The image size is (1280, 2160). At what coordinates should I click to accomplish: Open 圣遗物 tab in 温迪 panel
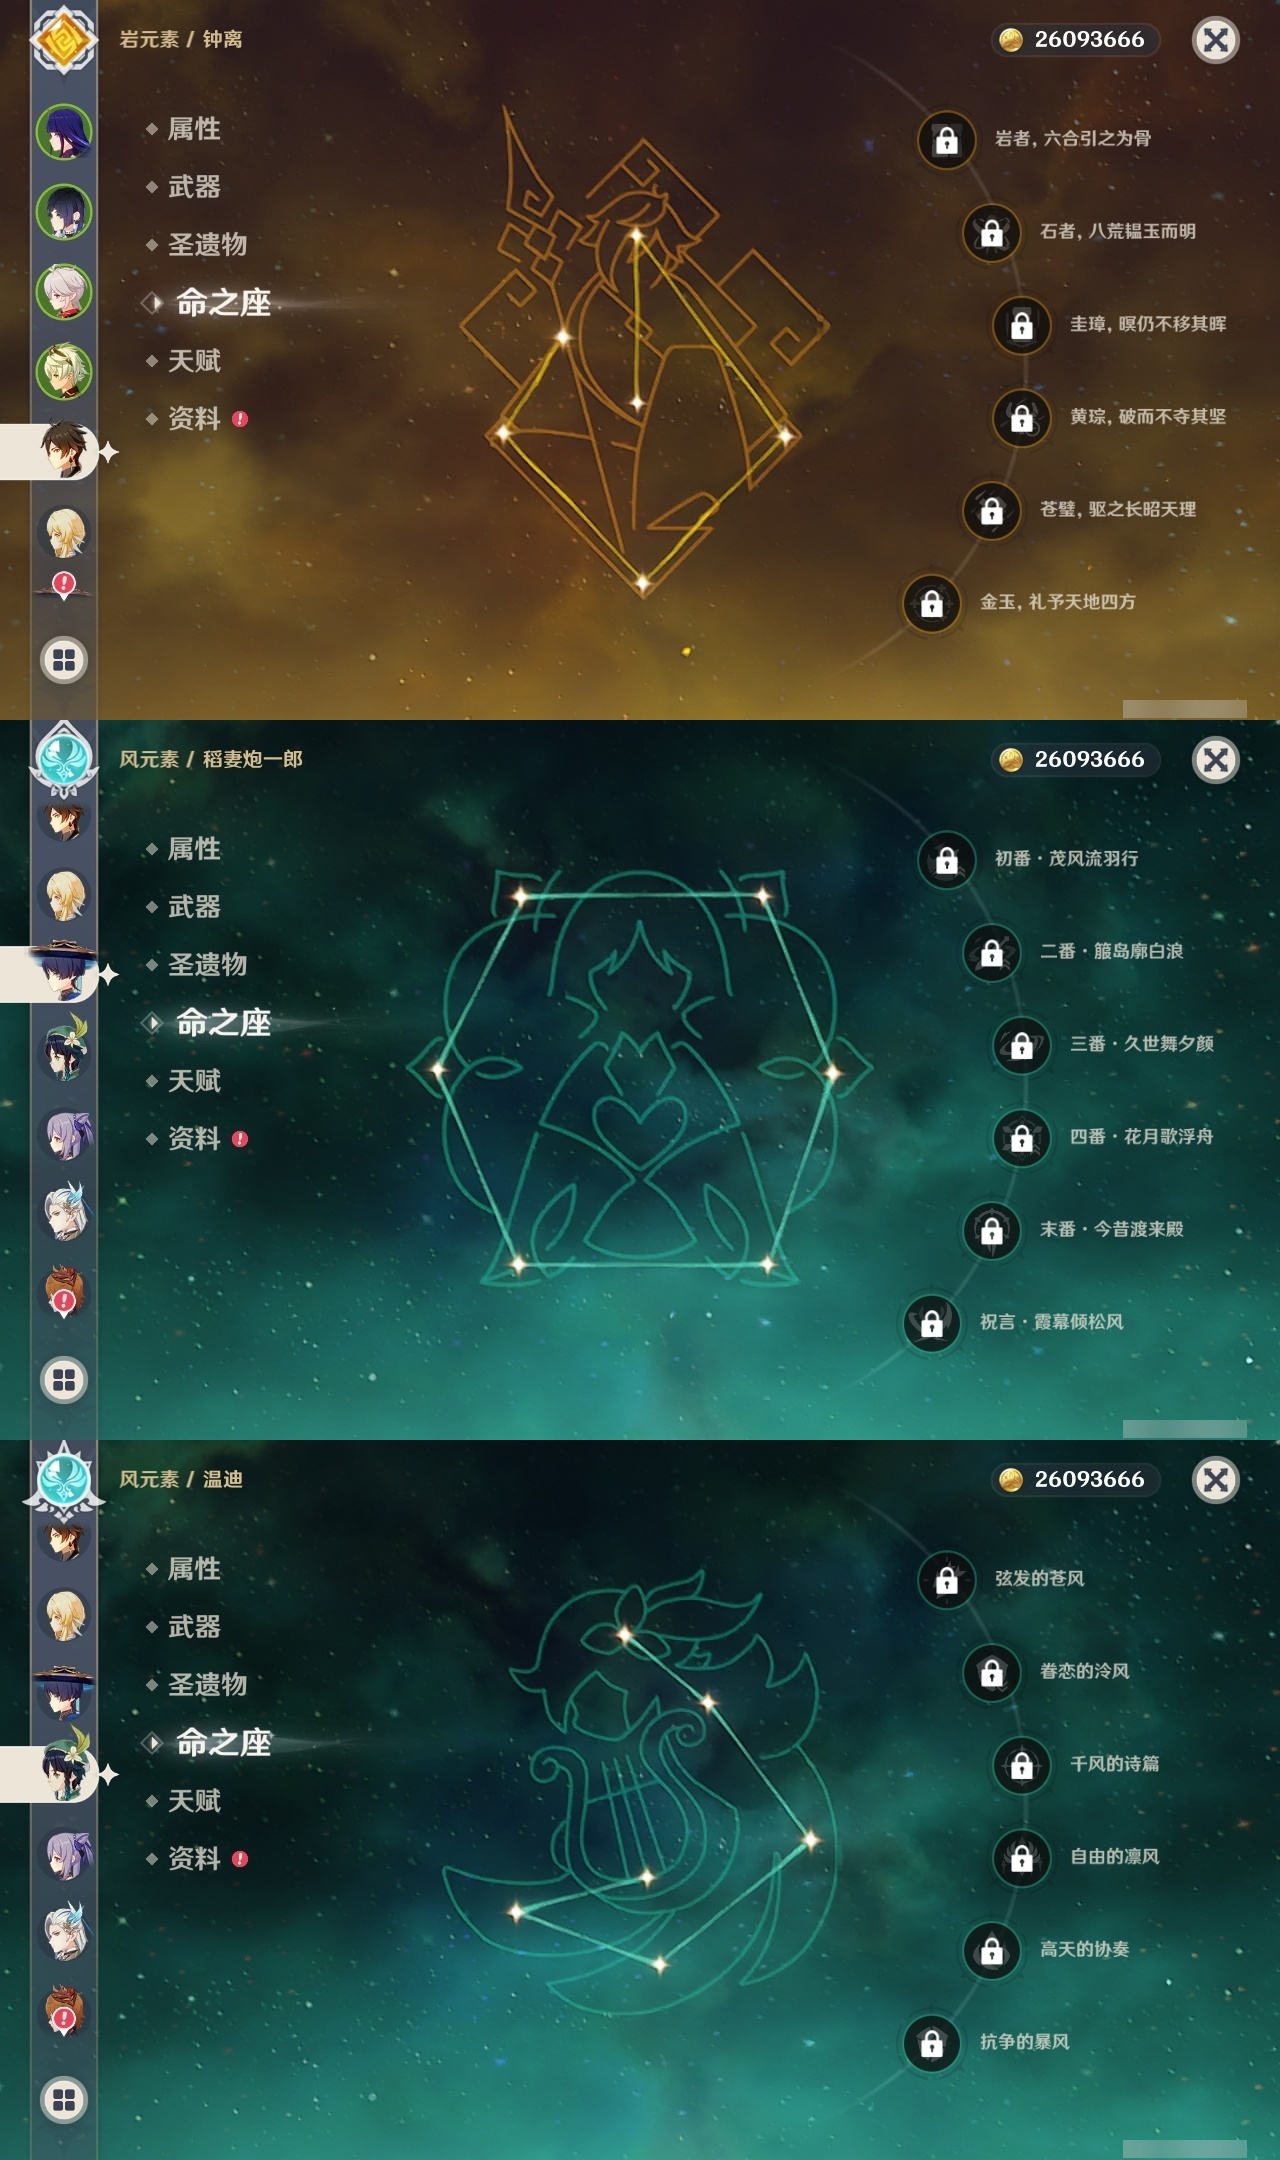click(207, 1685)
